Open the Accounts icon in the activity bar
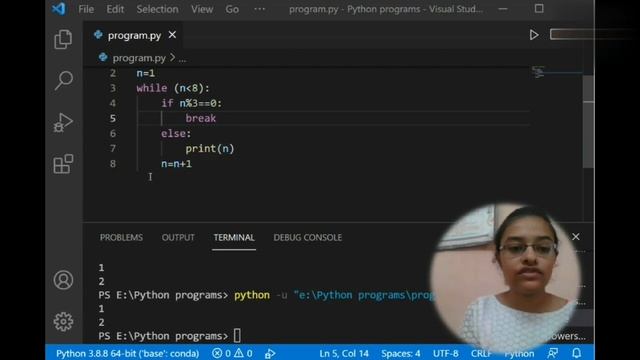The image size is (640, 360). point(63,280)
